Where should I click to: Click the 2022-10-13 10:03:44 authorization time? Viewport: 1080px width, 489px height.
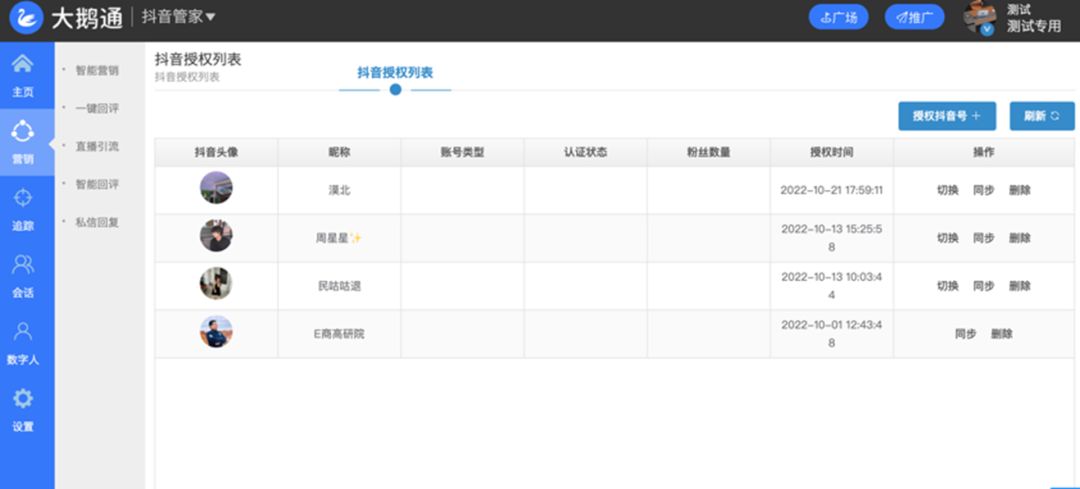pos(831,286)
